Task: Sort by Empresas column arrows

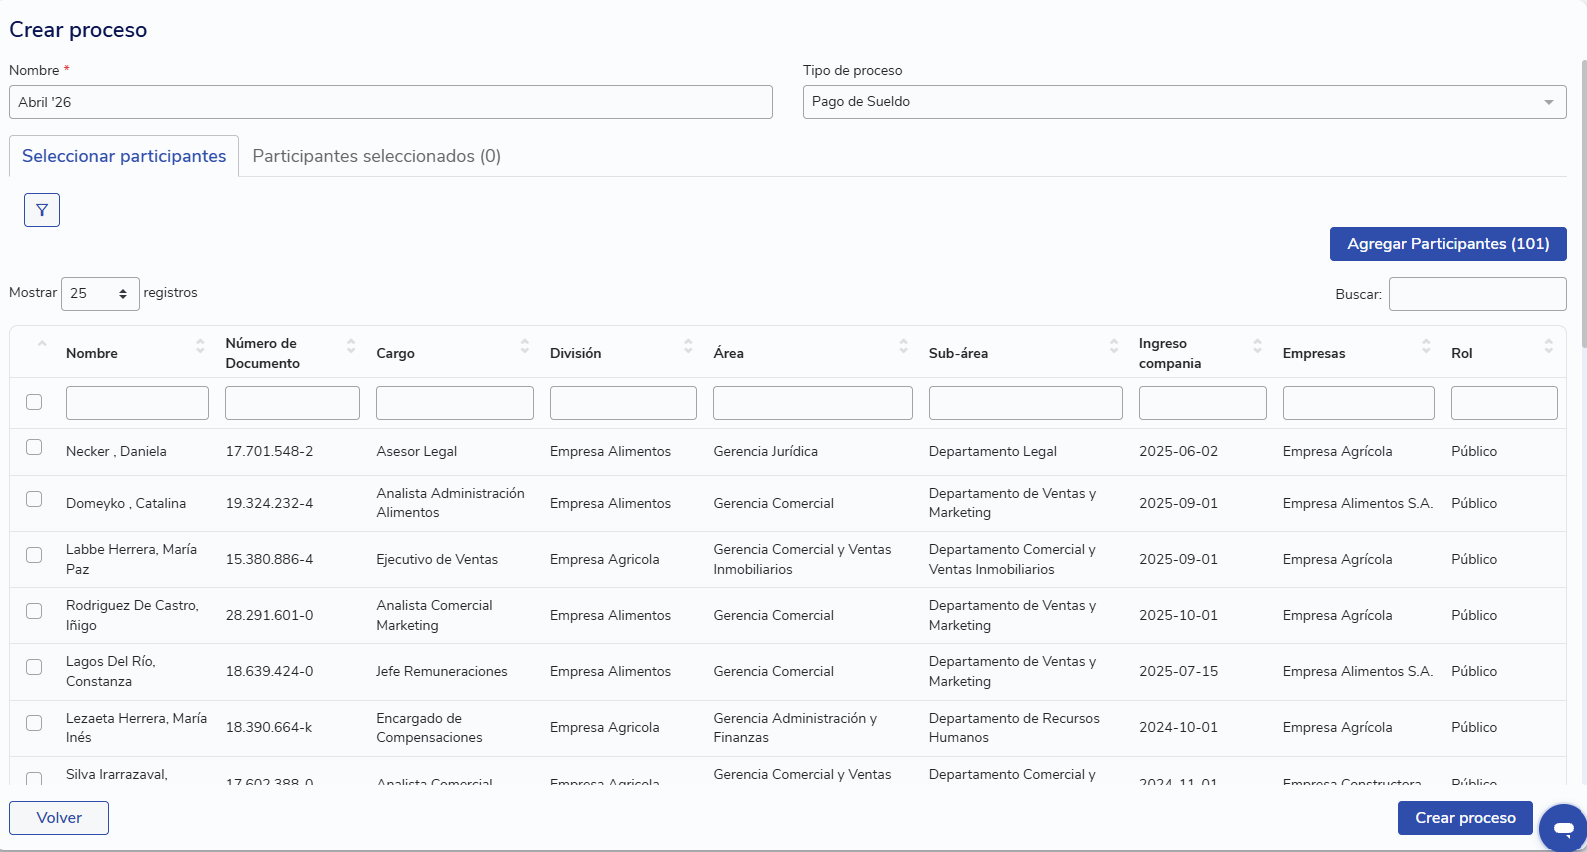Action: click(1426, 346)
